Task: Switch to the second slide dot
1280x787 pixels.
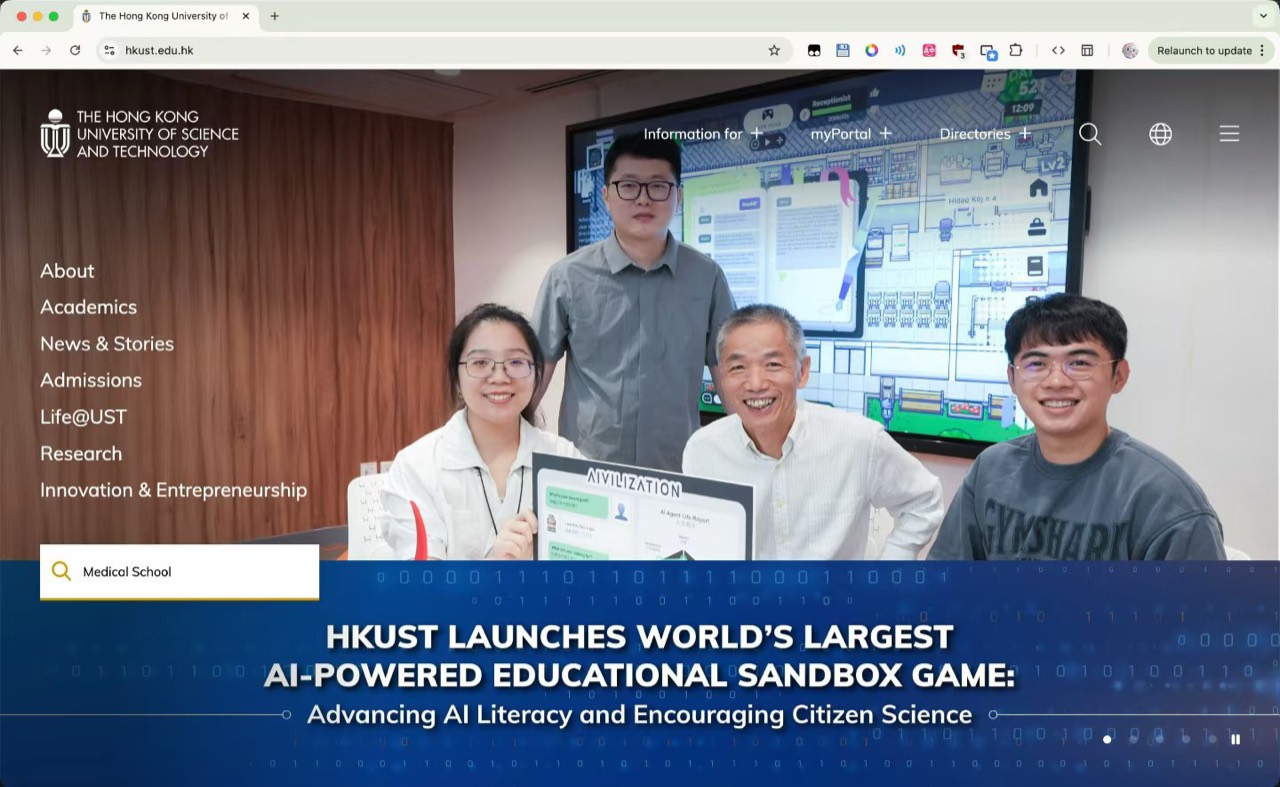Action: [1133, 739]
